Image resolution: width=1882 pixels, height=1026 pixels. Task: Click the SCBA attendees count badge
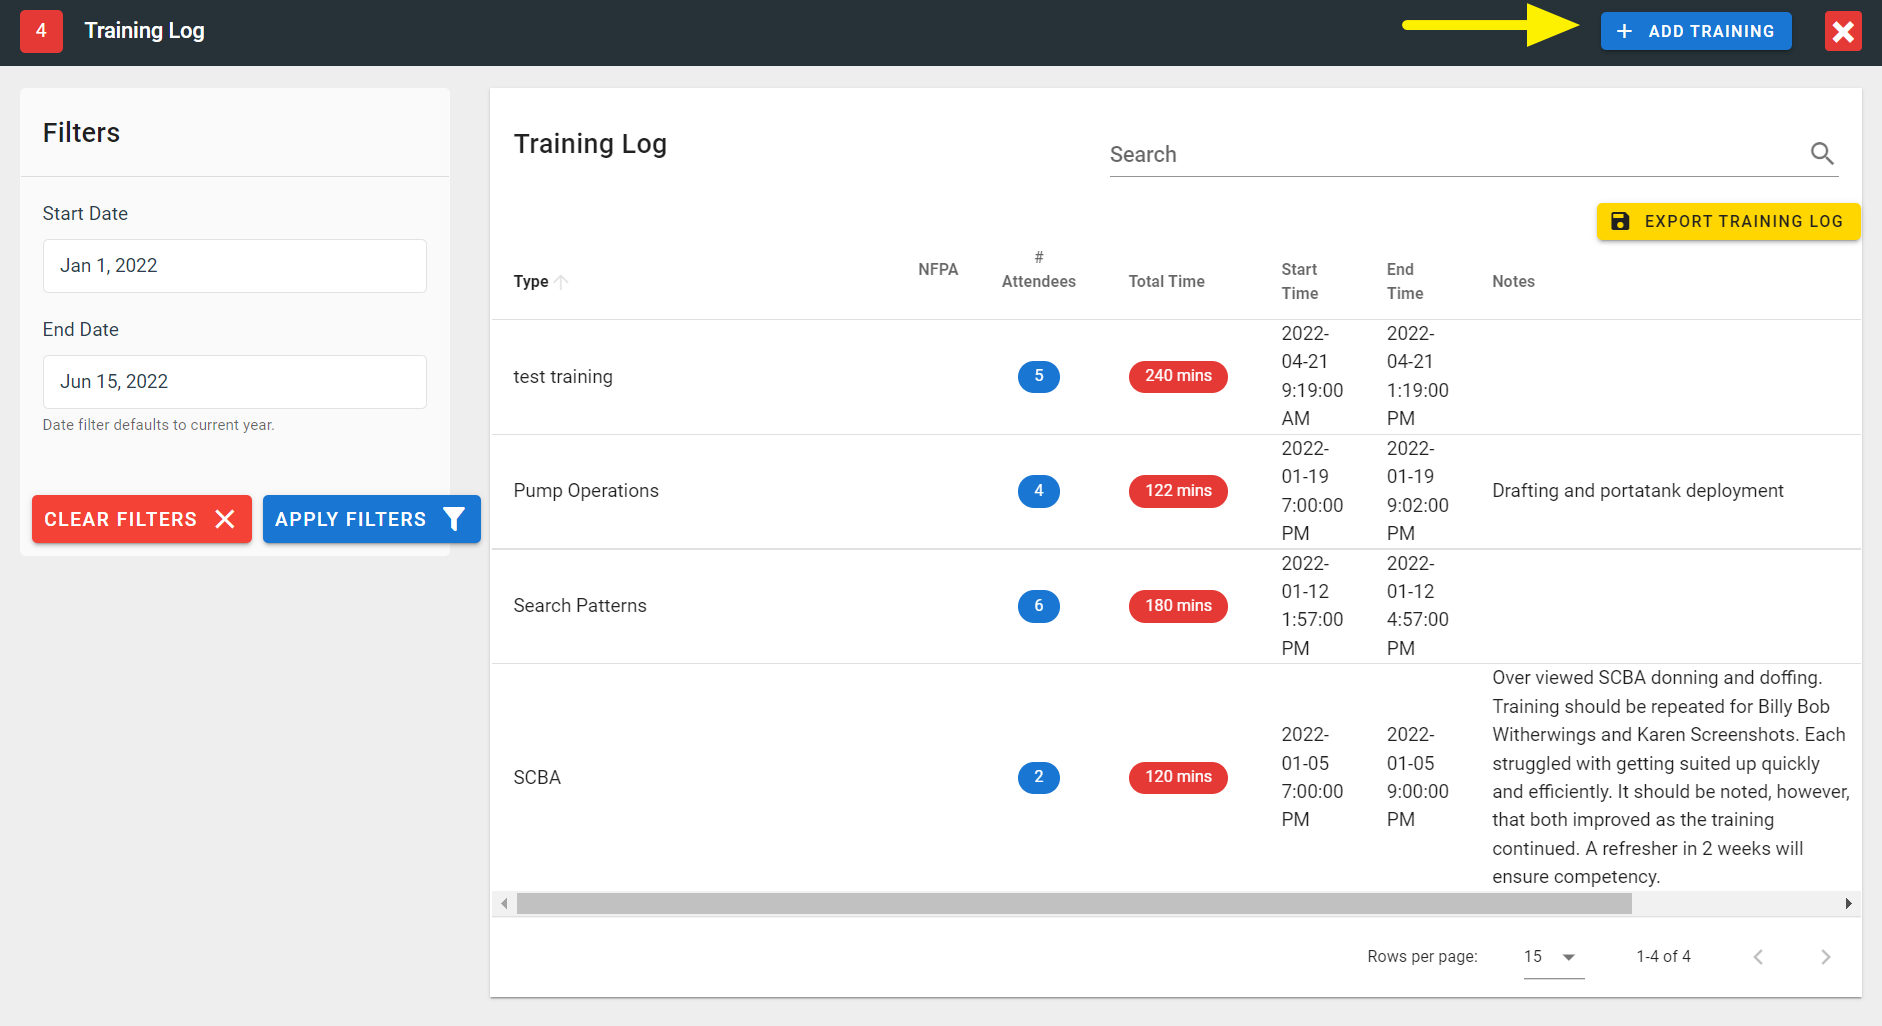(x=1038, y=777)
